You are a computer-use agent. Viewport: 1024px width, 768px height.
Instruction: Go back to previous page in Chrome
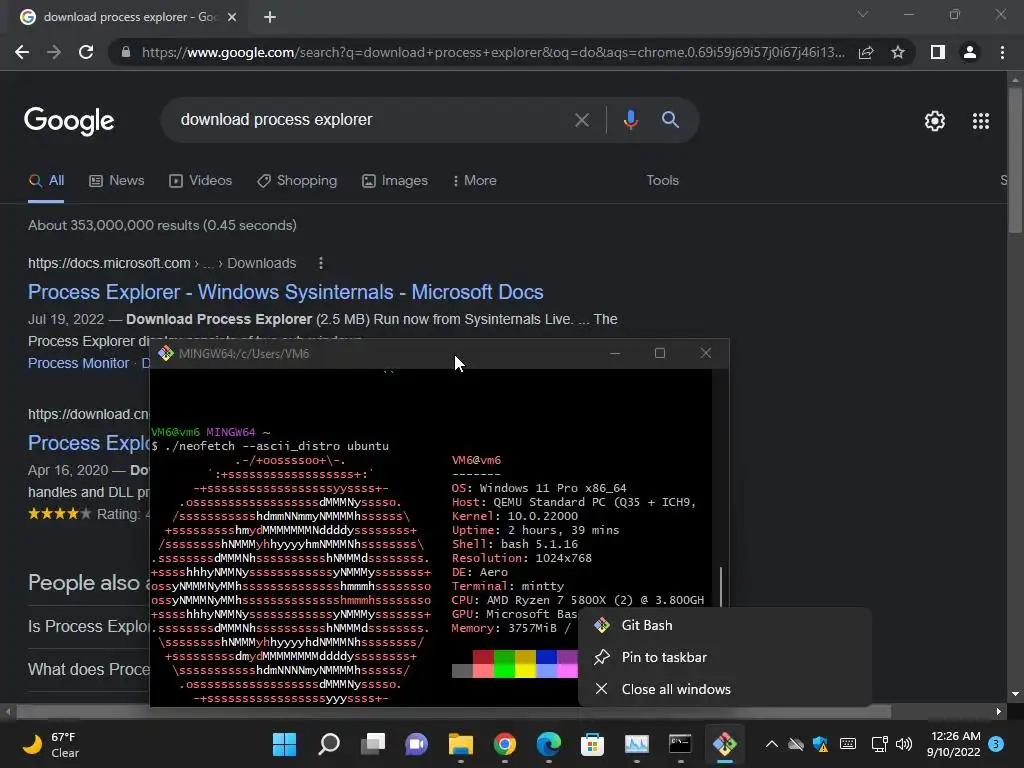coord(22,52)
